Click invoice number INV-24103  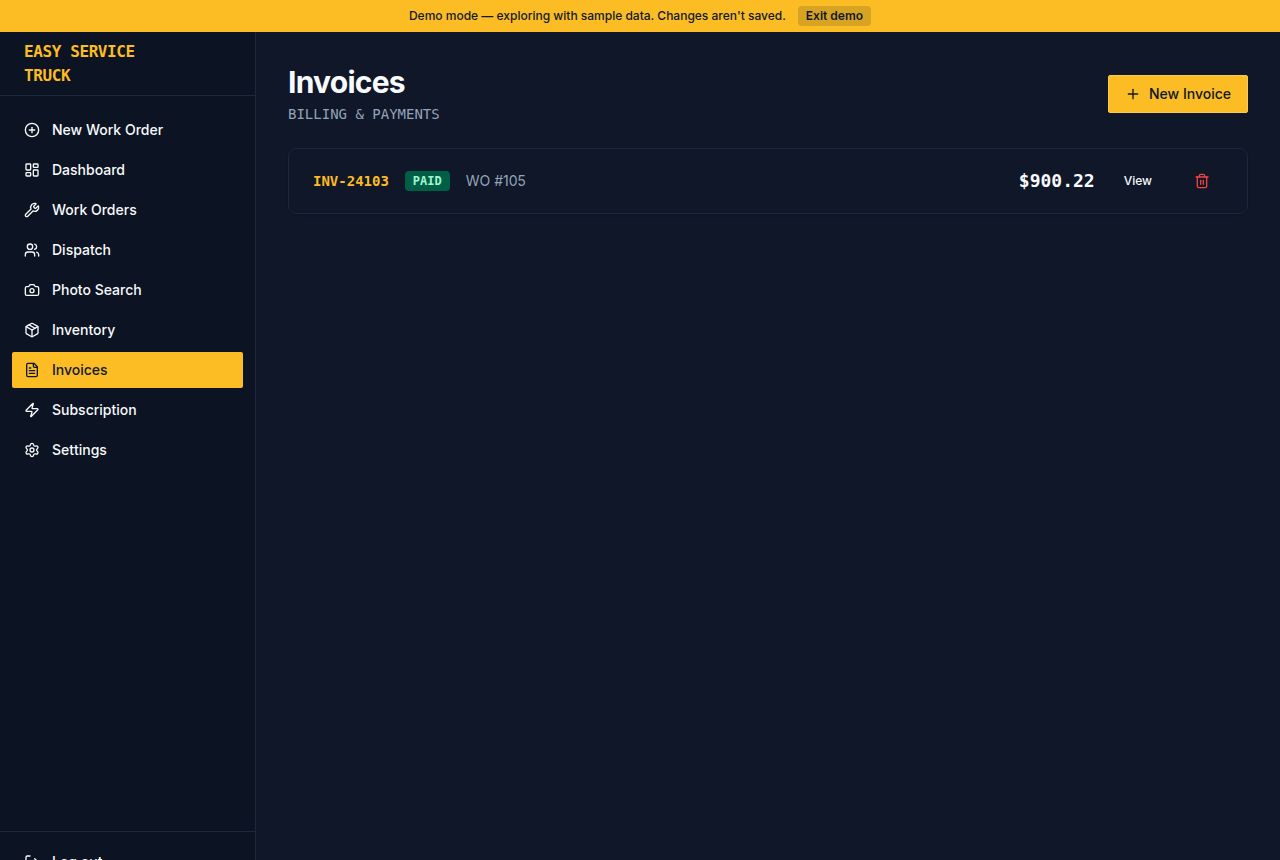coord(351,181)
